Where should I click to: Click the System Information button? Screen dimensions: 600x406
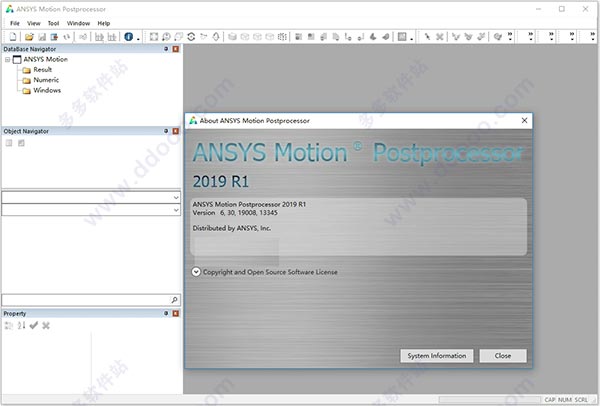point(437,356)
